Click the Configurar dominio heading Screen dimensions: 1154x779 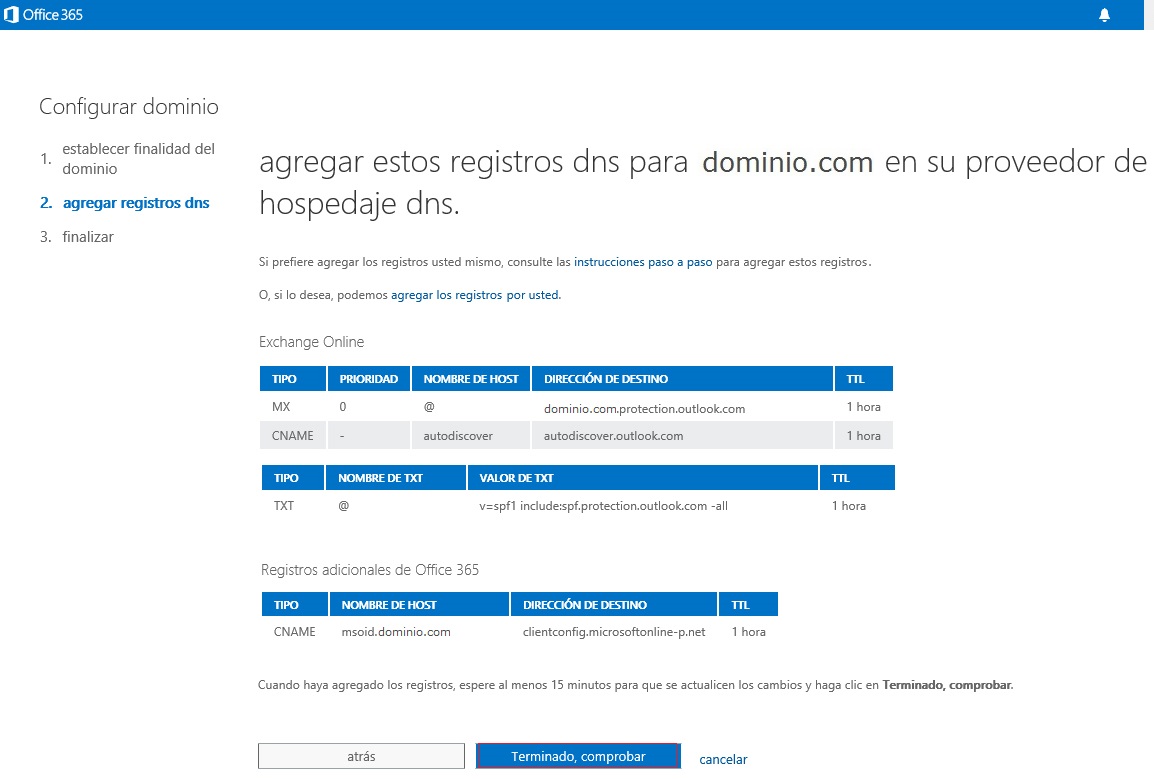coord(129,107)
